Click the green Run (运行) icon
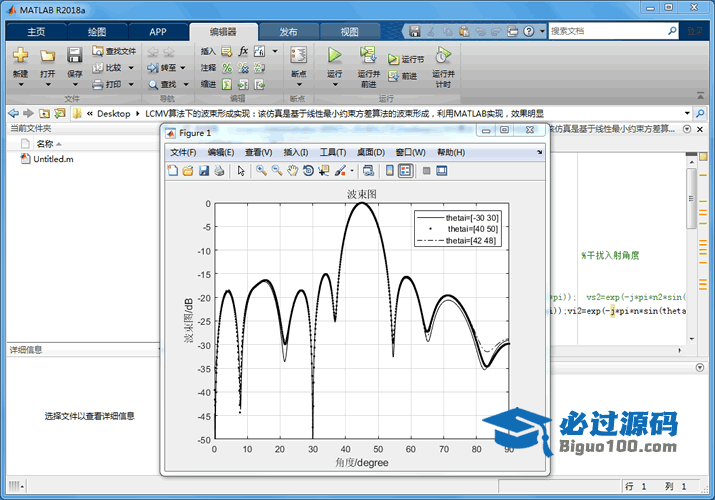 [335, 55]
